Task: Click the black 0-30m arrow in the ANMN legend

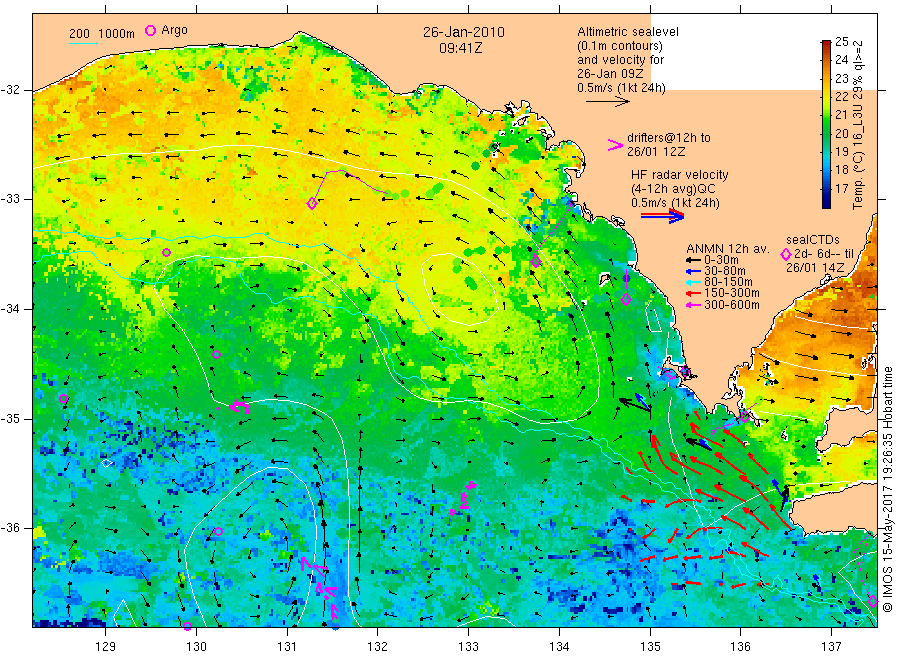Action: (693, 260)
